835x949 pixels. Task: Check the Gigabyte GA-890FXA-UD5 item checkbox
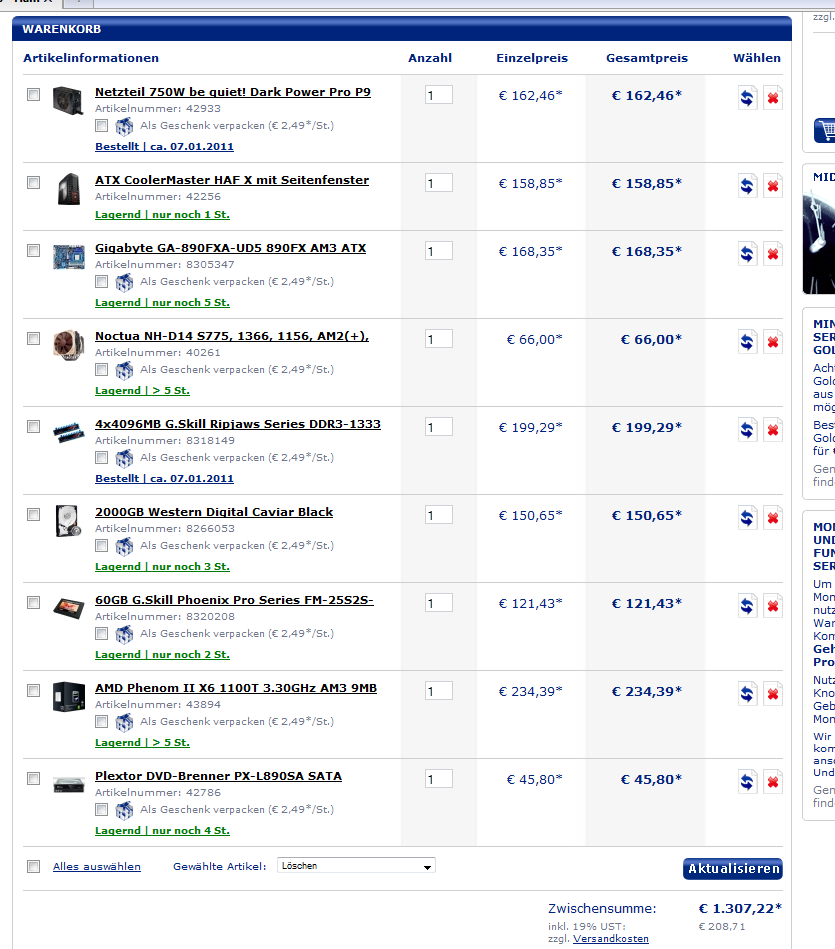[33, 251]
